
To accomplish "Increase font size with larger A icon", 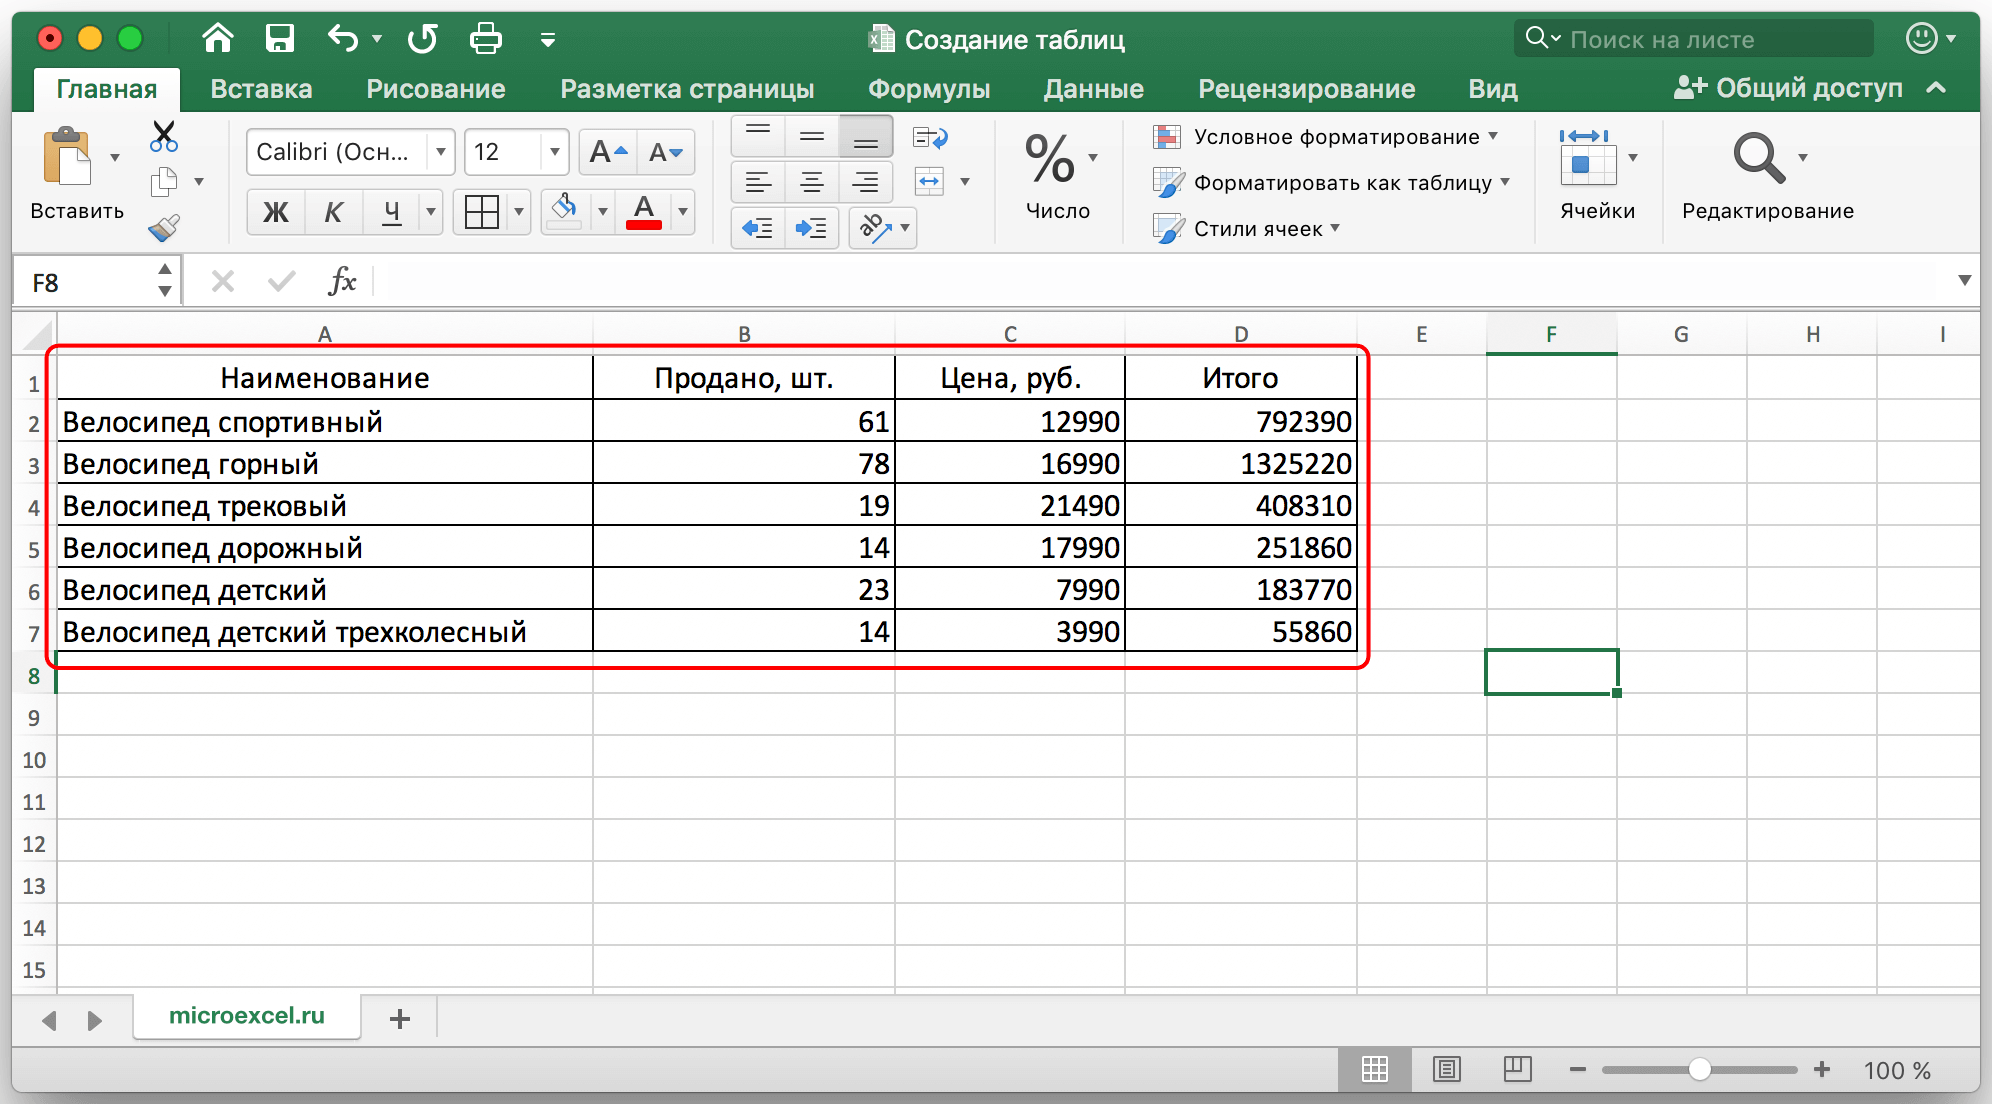I will (607, 152).
